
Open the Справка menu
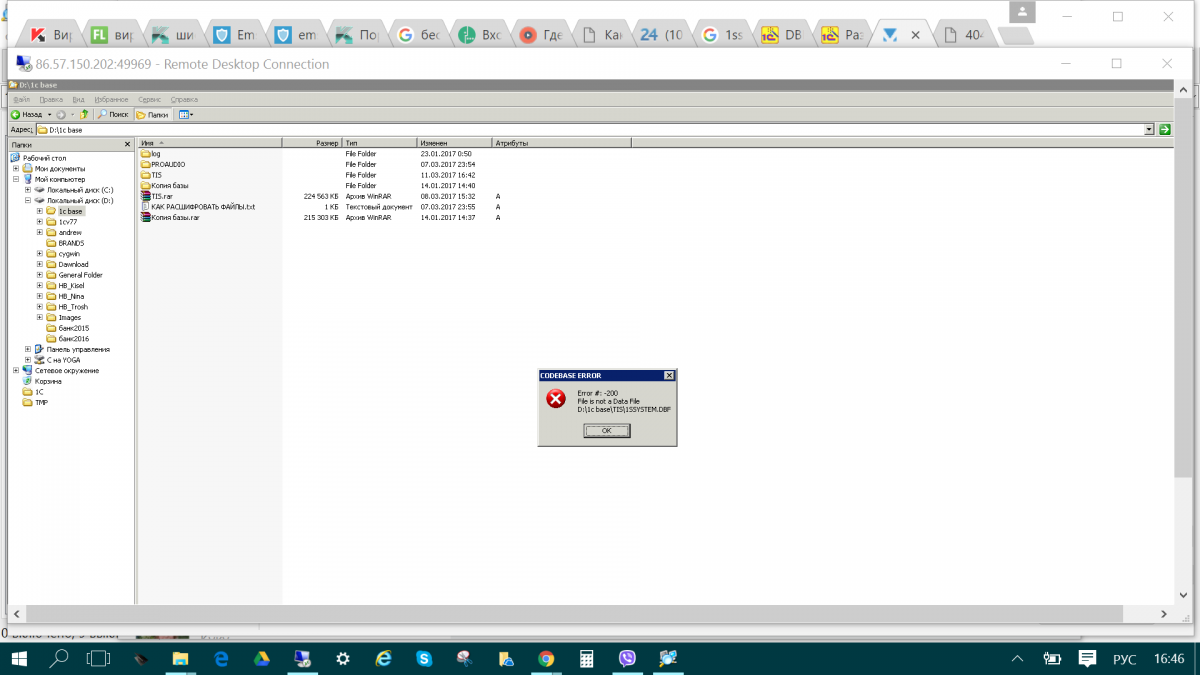click(x=184, y=100)
